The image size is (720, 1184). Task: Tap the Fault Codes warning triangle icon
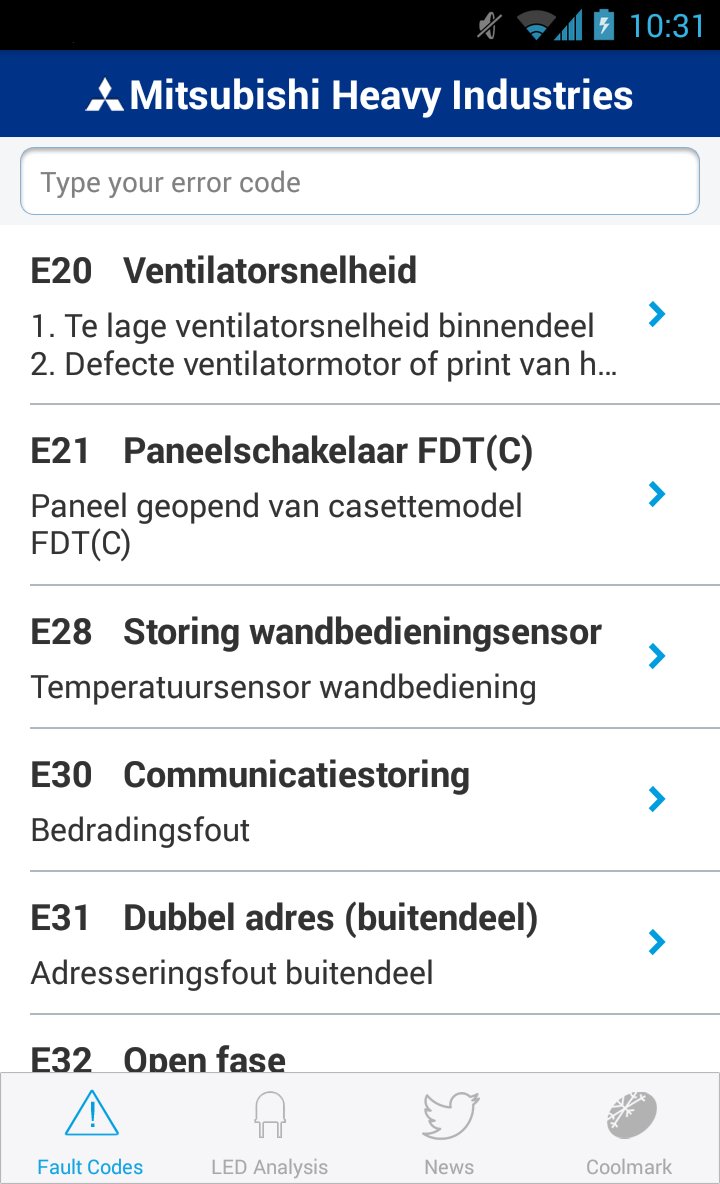(x=91, y=1114)
